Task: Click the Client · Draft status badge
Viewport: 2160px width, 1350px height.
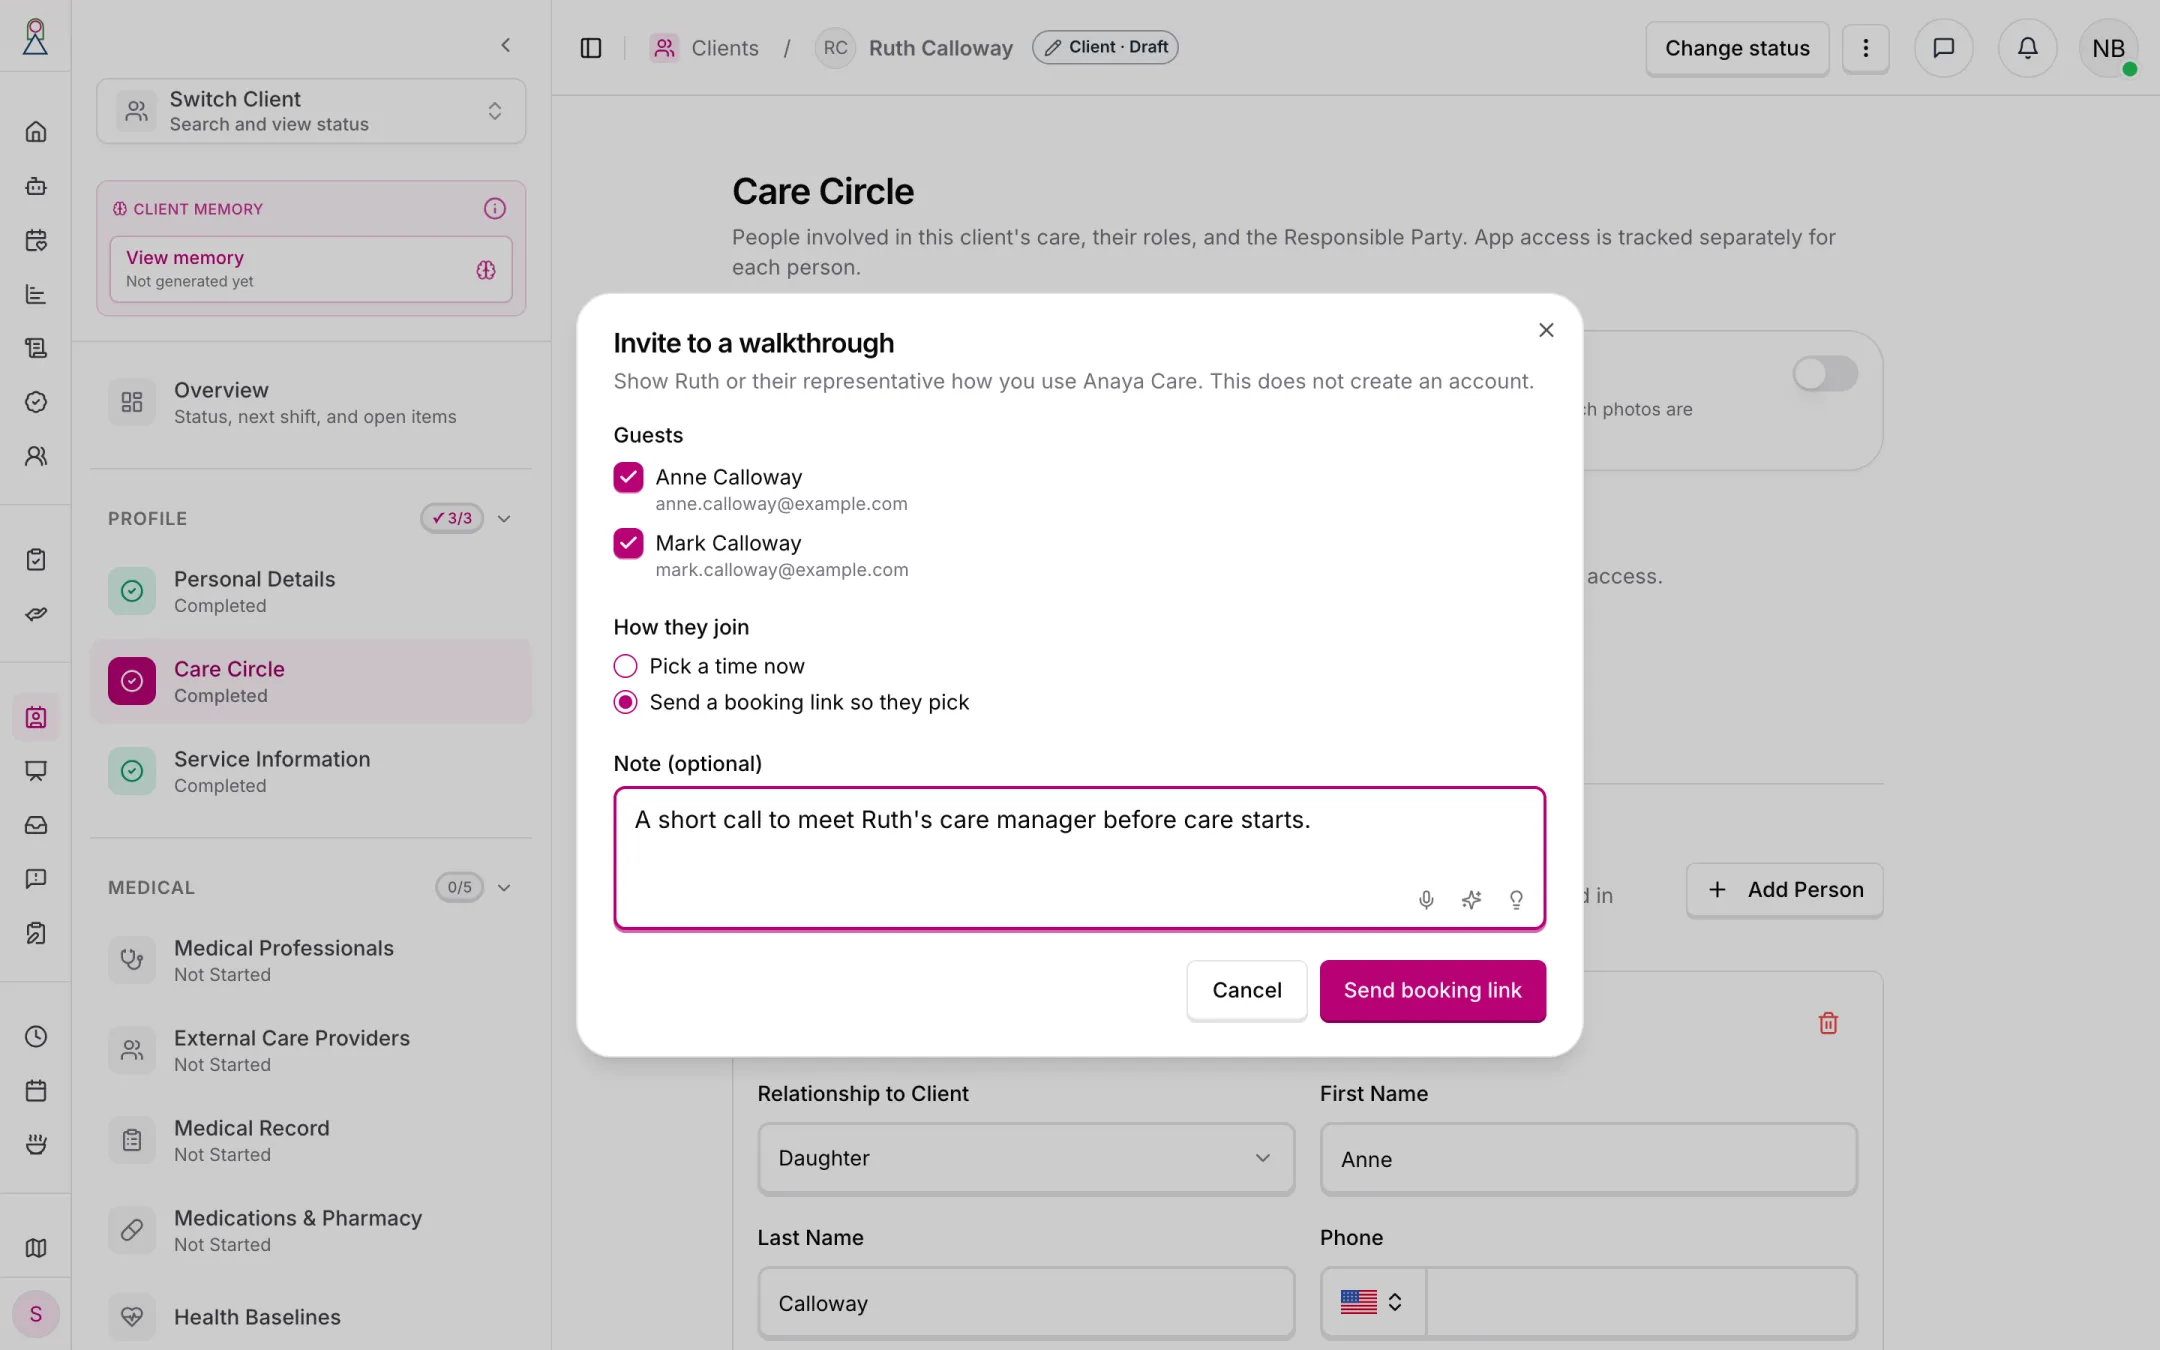Action: pyautogui.click(x=1105, y=47)
